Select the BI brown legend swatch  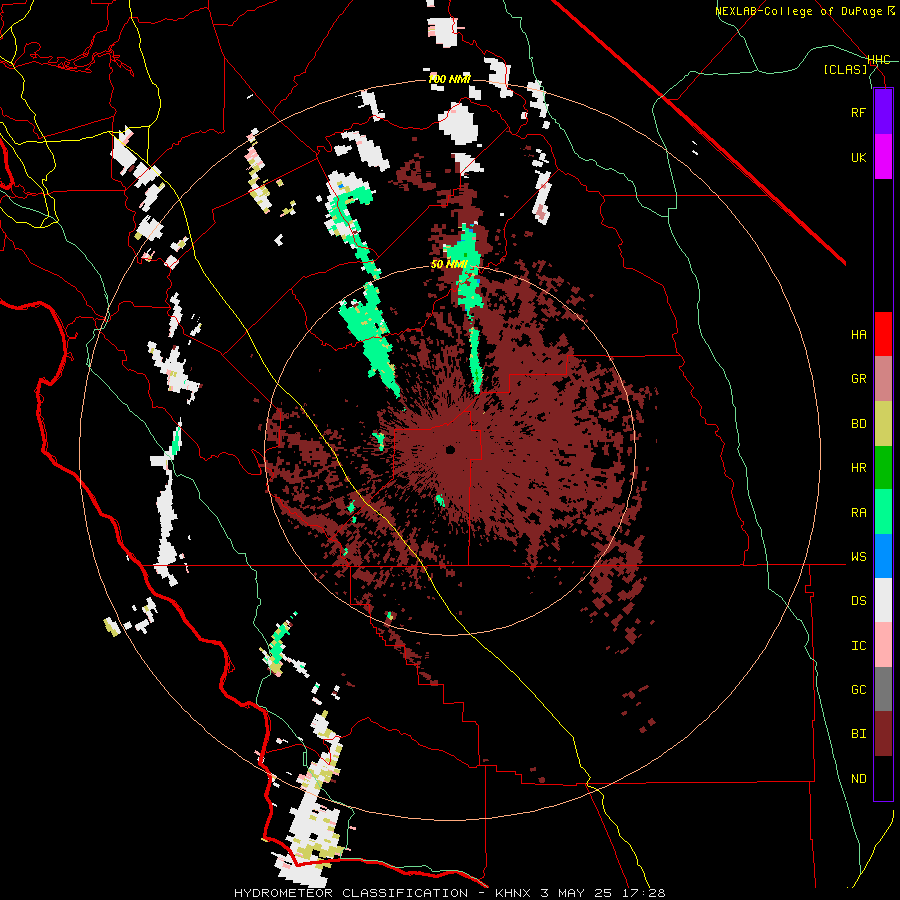point(883,734)
